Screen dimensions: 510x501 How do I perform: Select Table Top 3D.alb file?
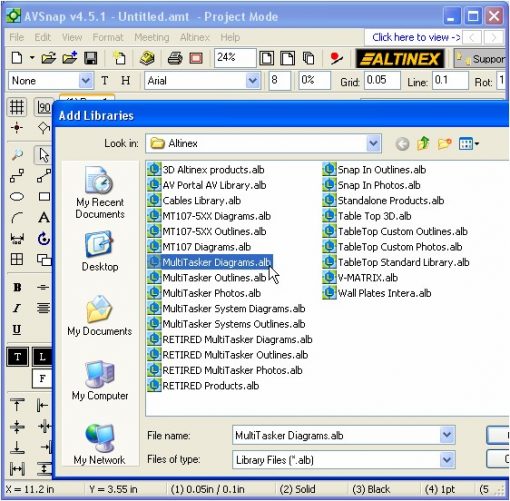(367, 216)
